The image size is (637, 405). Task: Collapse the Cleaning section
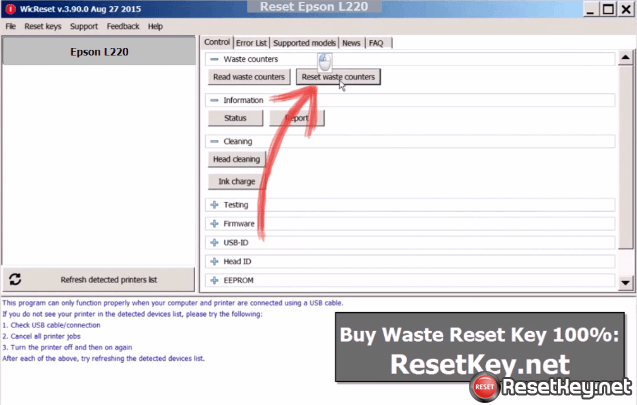pyautogui.click(x=214, y=141)
